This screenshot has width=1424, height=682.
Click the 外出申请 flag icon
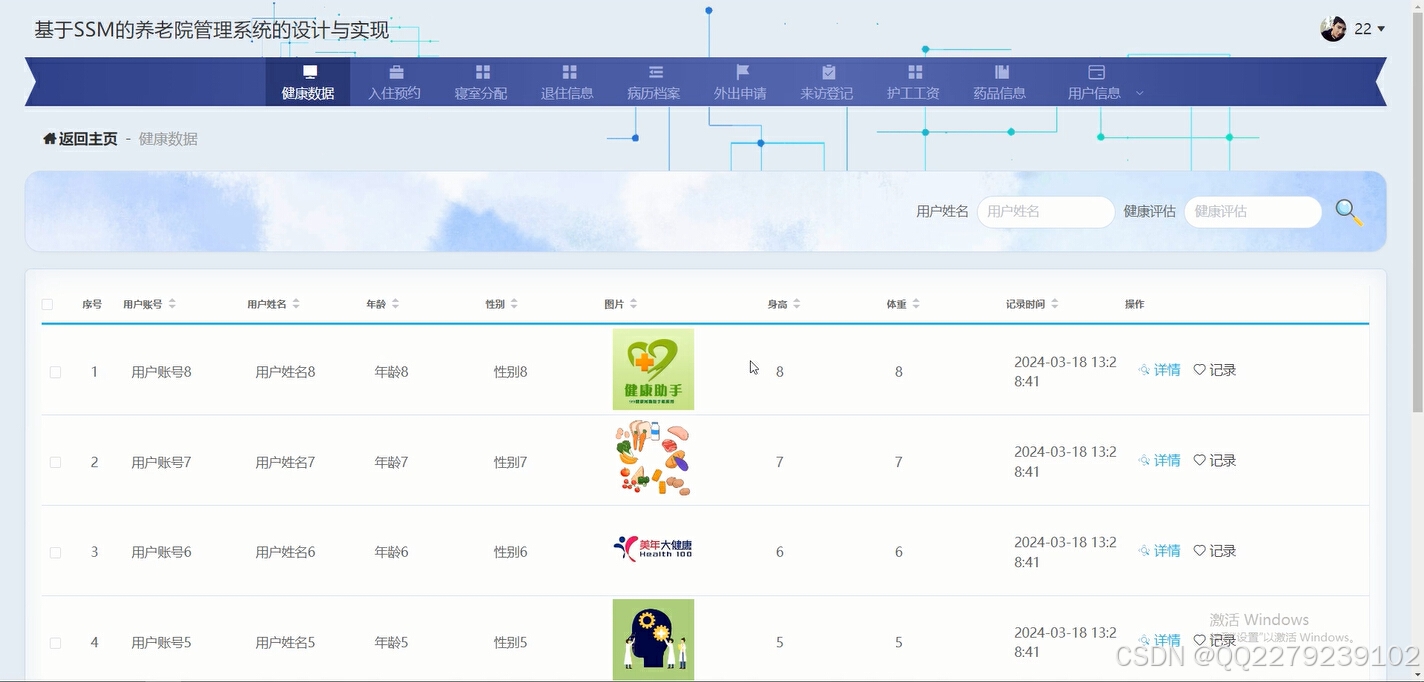(740, 73)
